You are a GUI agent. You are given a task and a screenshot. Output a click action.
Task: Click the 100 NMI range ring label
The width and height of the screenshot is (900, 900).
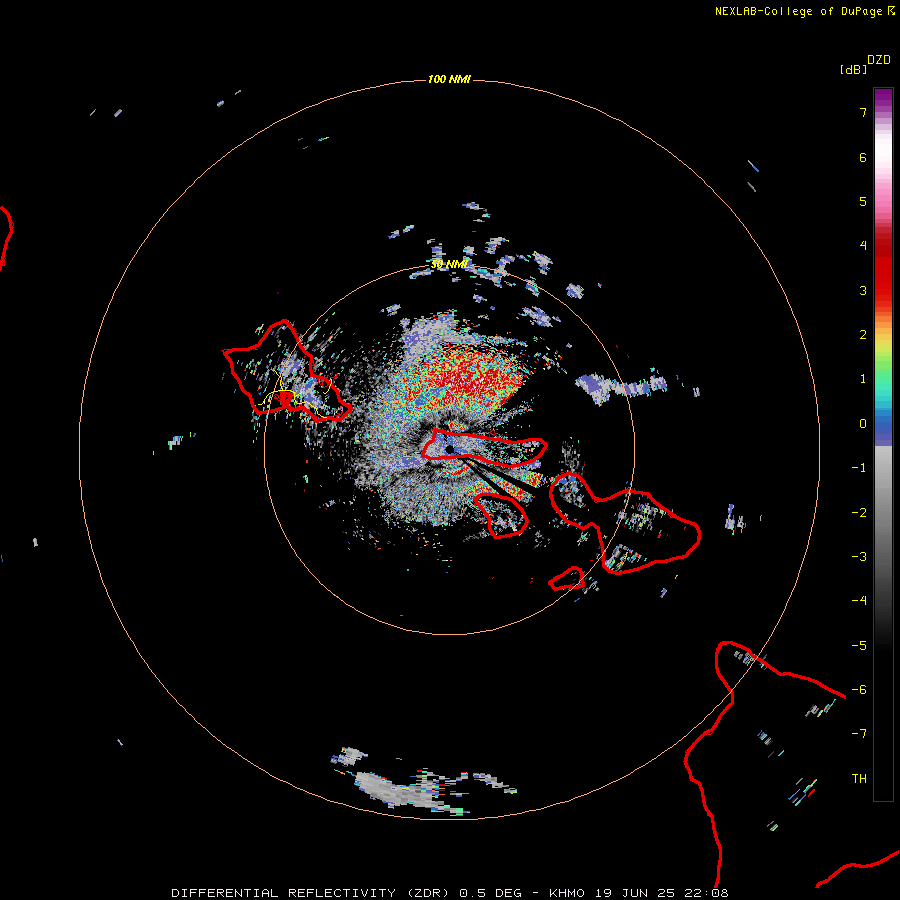449,79
